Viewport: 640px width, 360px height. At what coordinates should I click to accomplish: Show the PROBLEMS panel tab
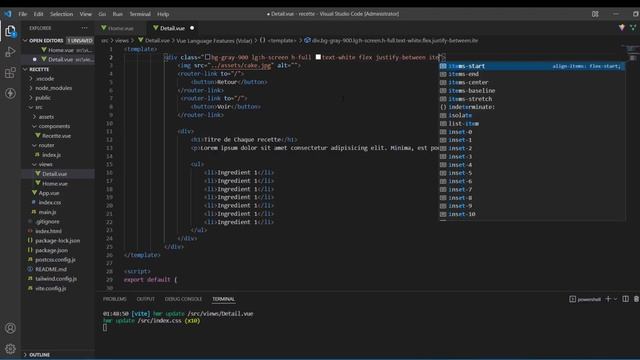115,299
